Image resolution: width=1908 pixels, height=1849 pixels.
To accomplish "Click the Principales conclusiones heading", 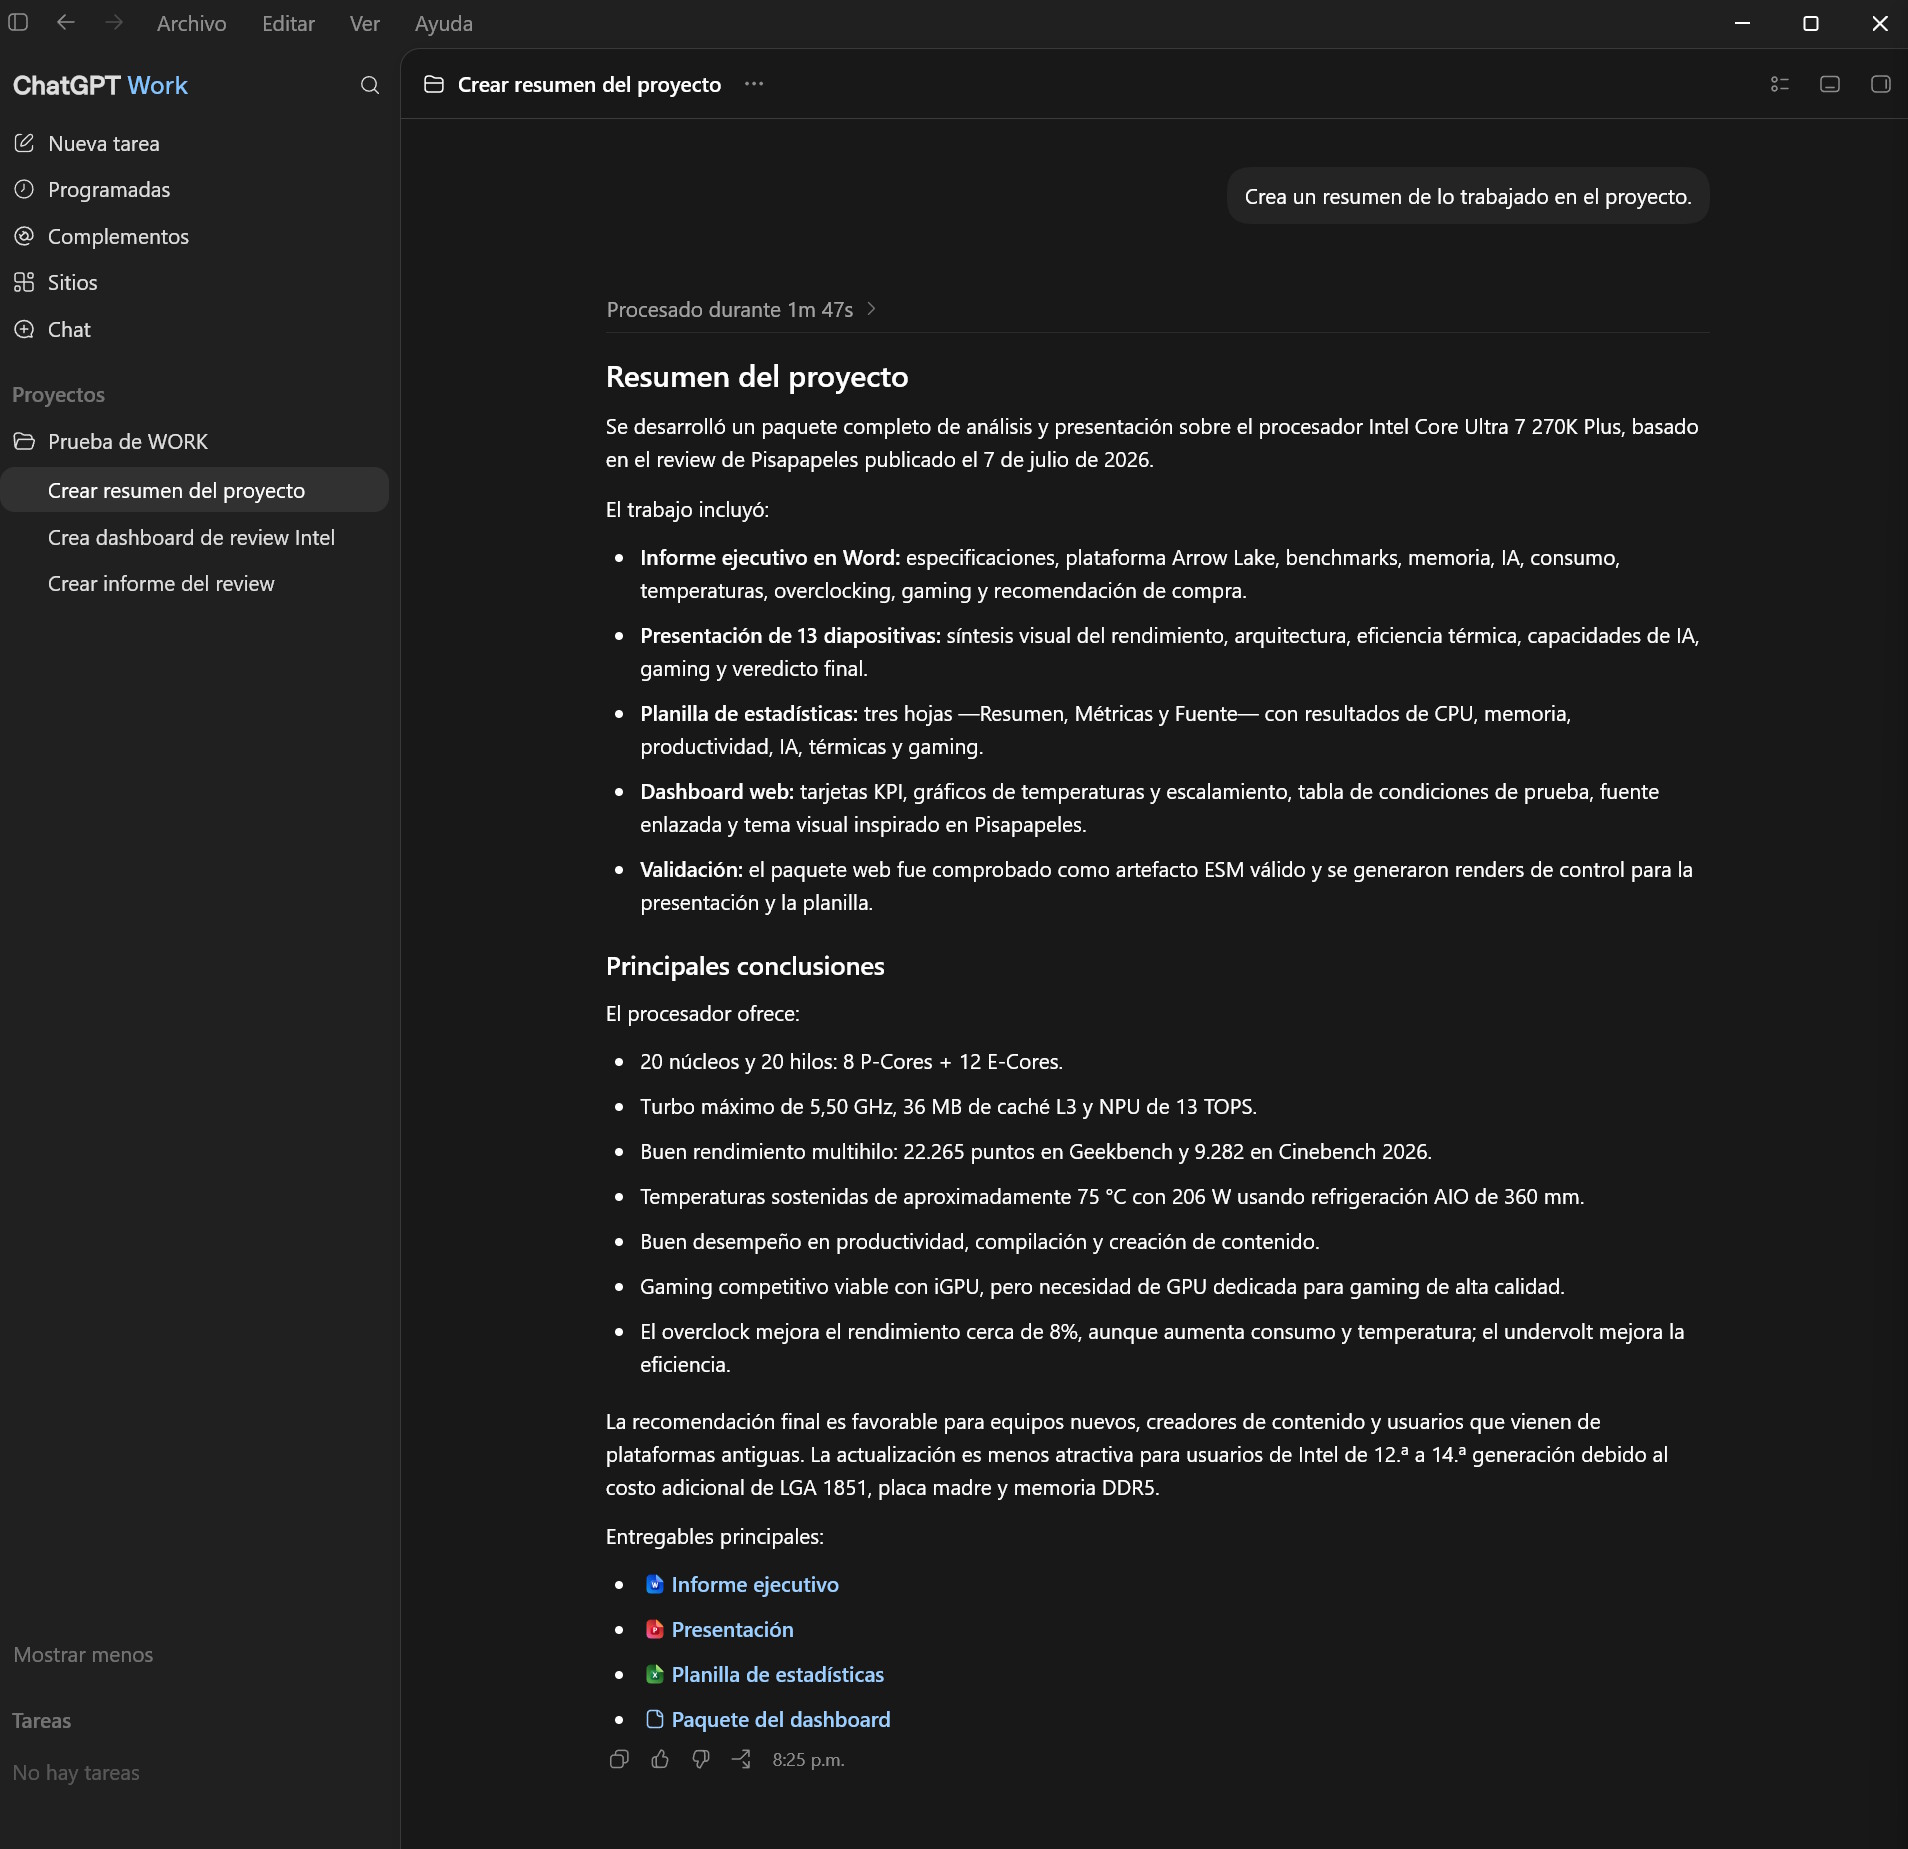I will [x=745, y=966].
